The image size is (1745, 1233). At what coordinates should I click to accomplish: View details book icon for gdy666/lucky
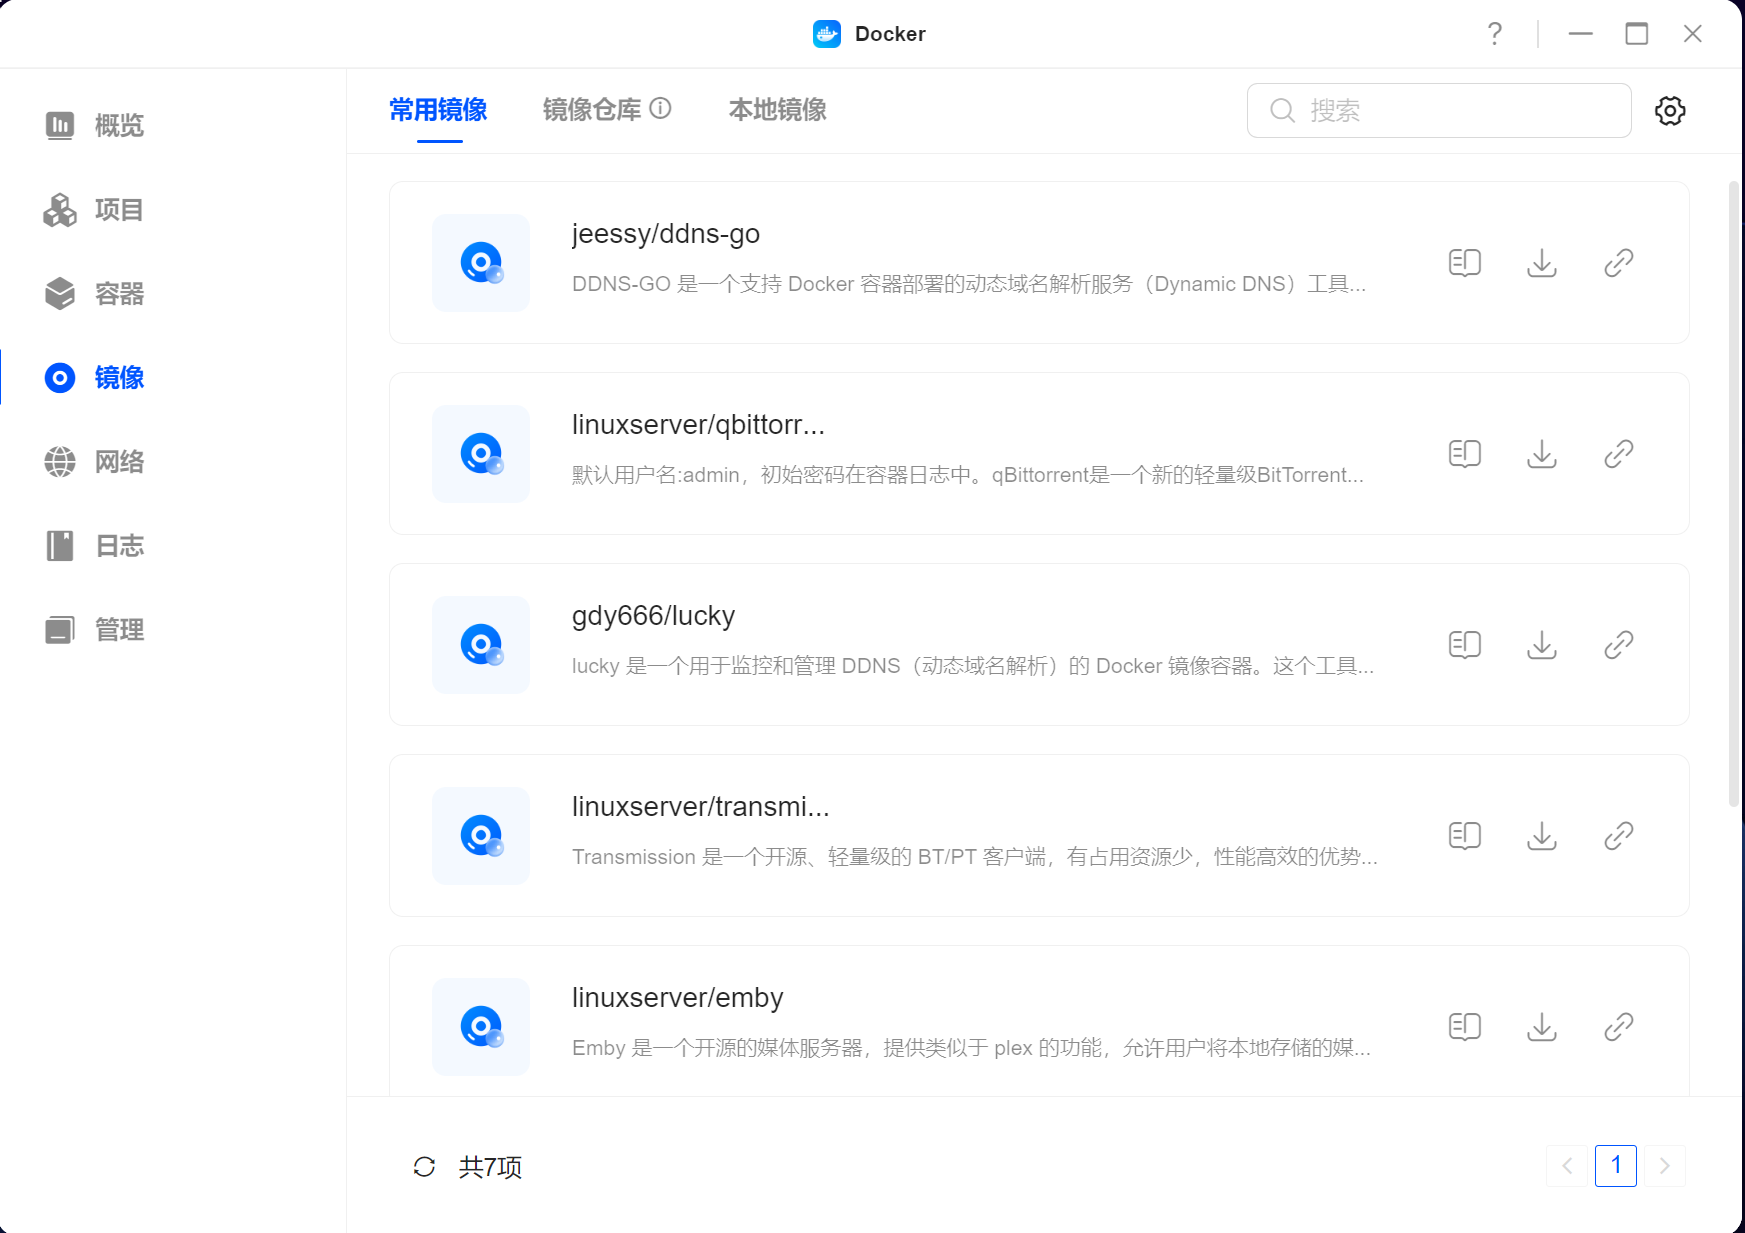(x=1465, y=645)
